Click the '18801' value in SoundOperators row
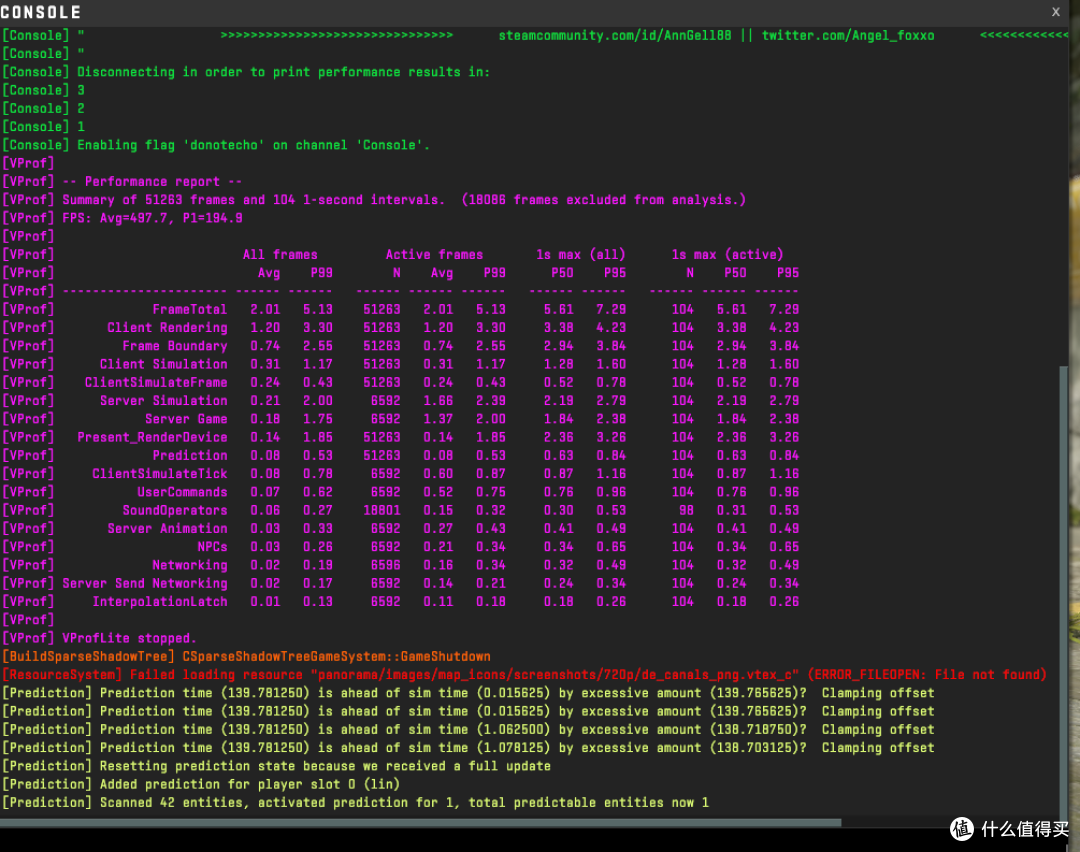This screenshot has width=1080, height=852. point(382,510)
